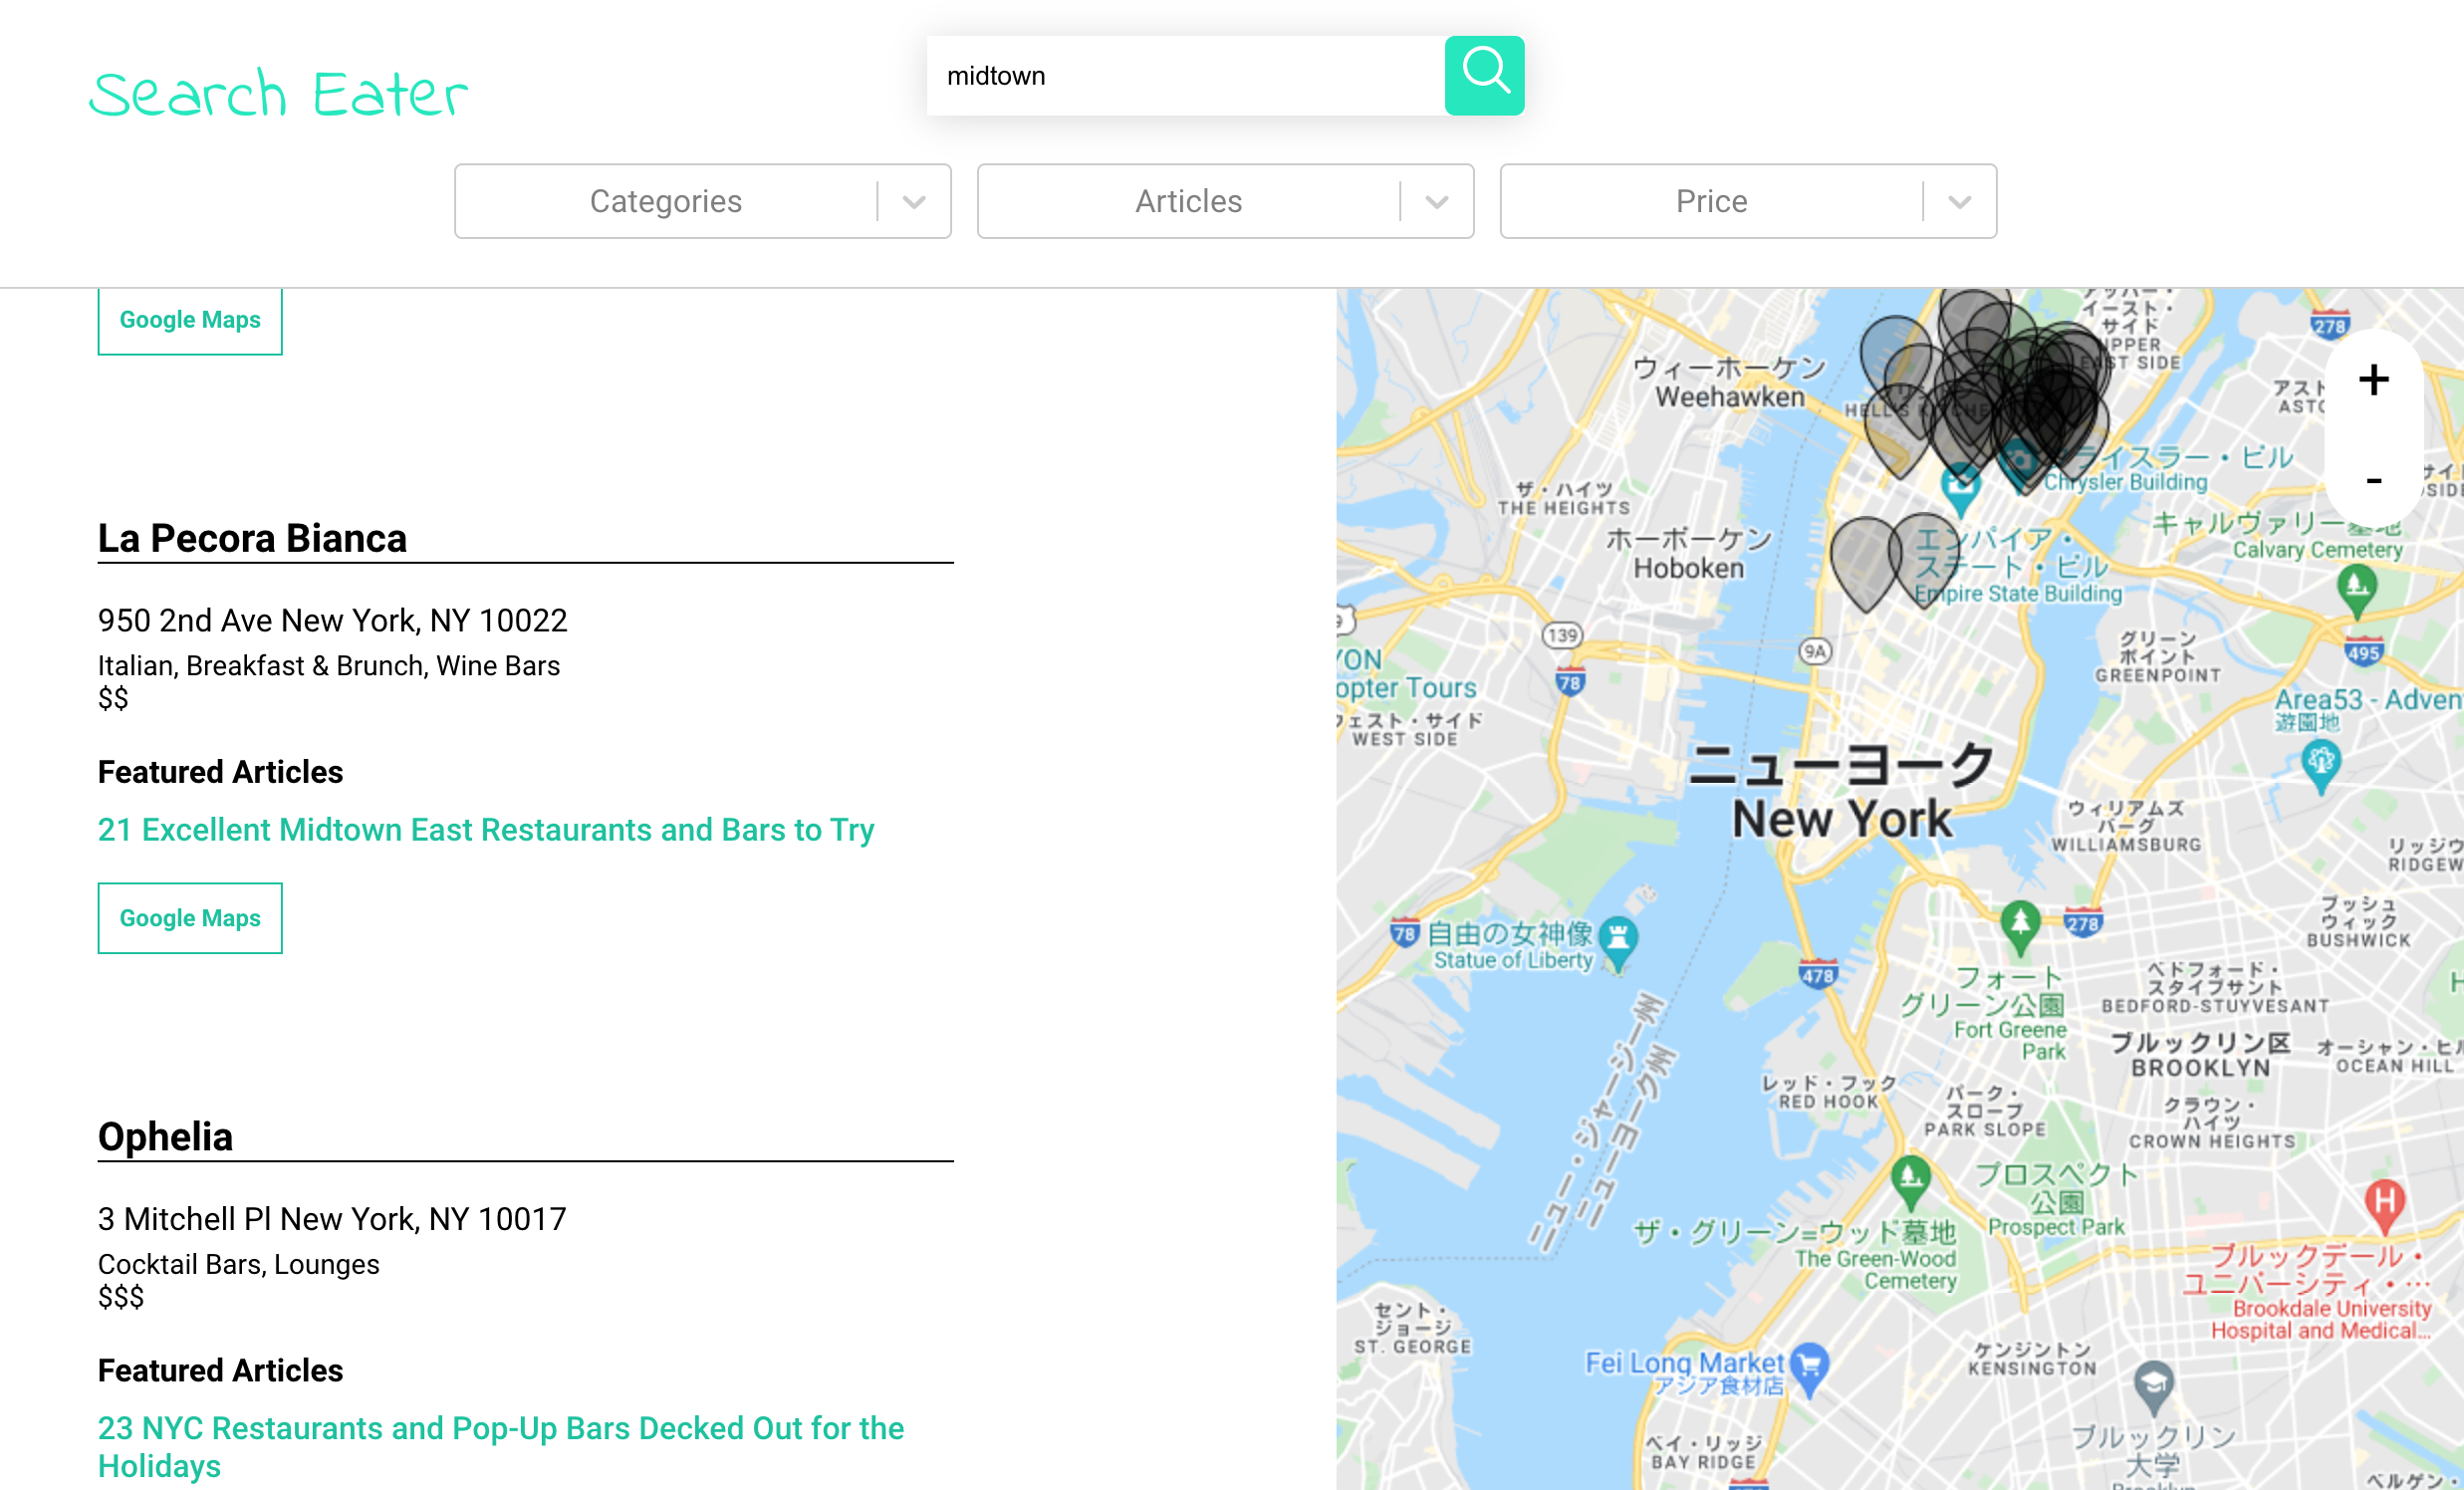Click the $$$ price of Ophelia
The image size is (2464, 1490).
[121, 1297]
